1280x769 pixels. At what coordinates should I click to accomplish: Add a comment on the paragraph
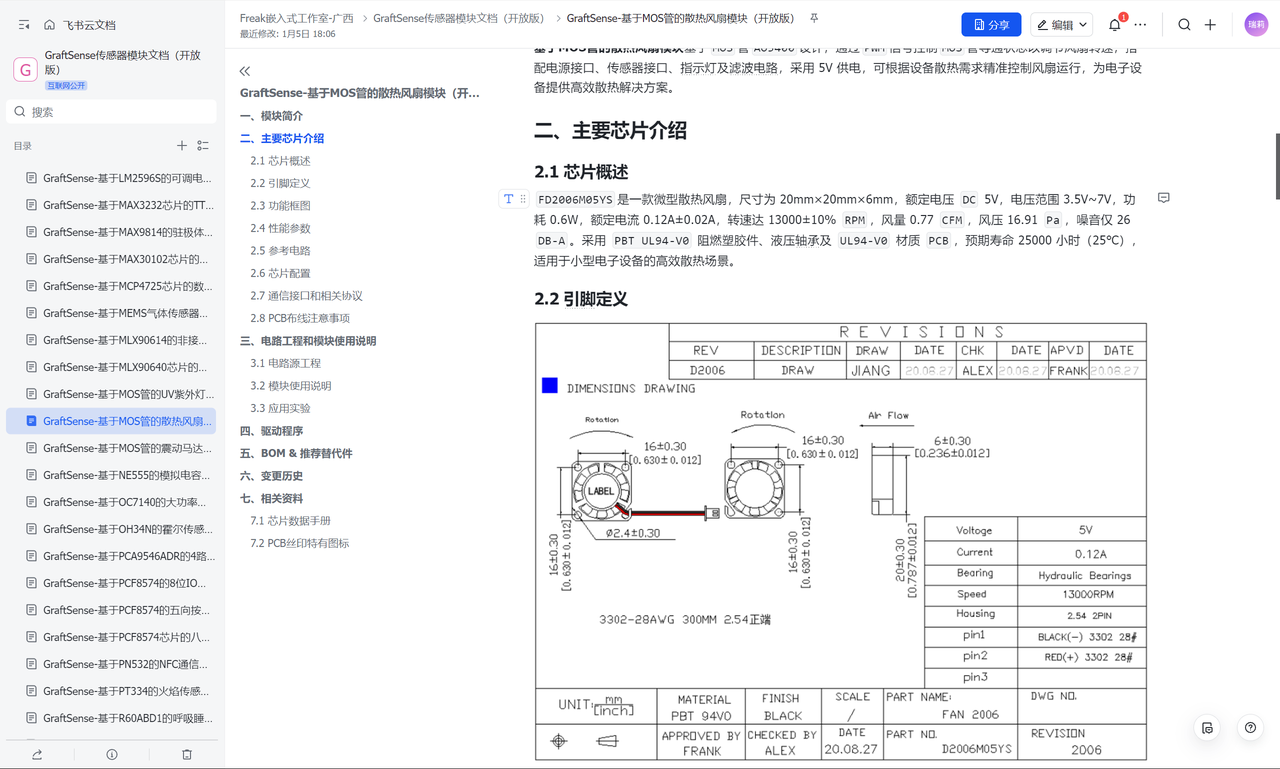coord(1163,198)
